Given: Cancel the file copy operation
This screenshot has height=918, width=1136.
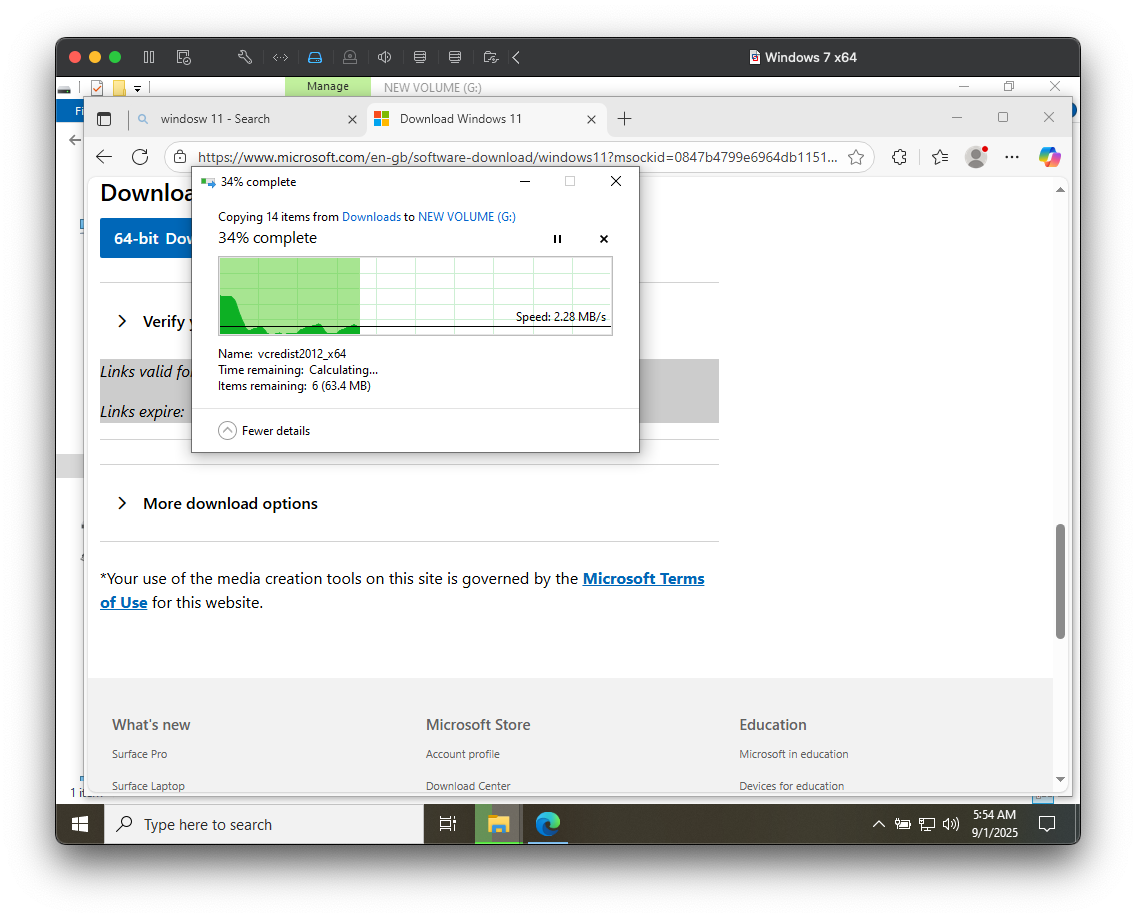Looking at the screenshot, I should point(604,239).
